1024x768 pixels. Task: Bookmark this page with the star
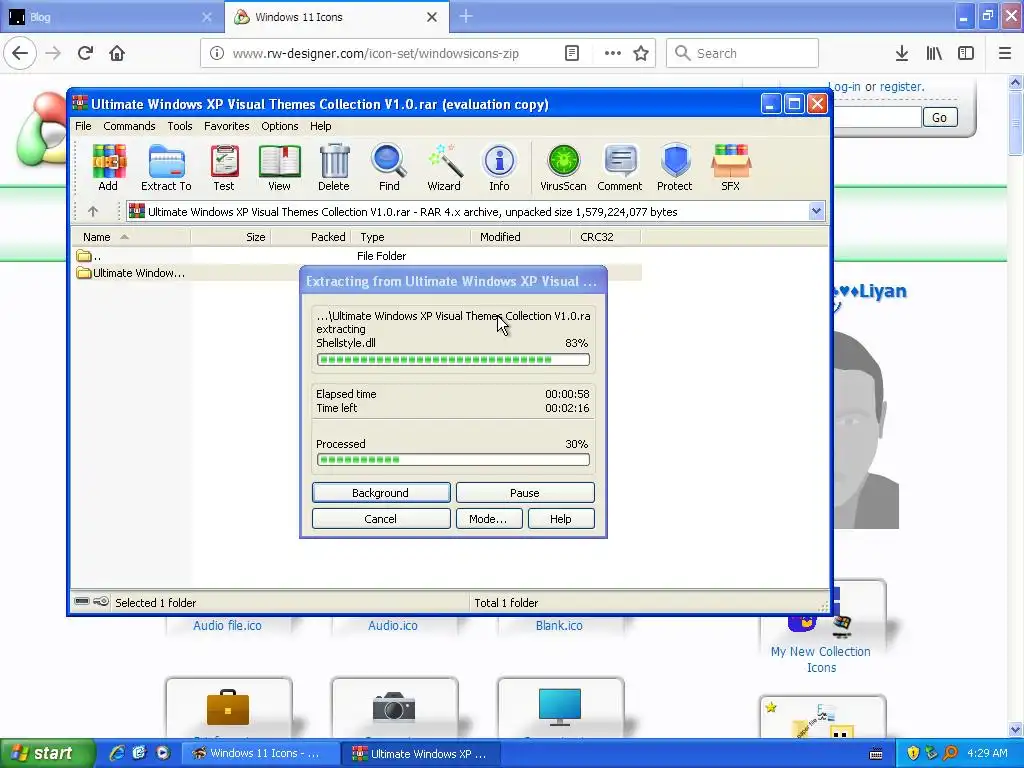[641, 54]
